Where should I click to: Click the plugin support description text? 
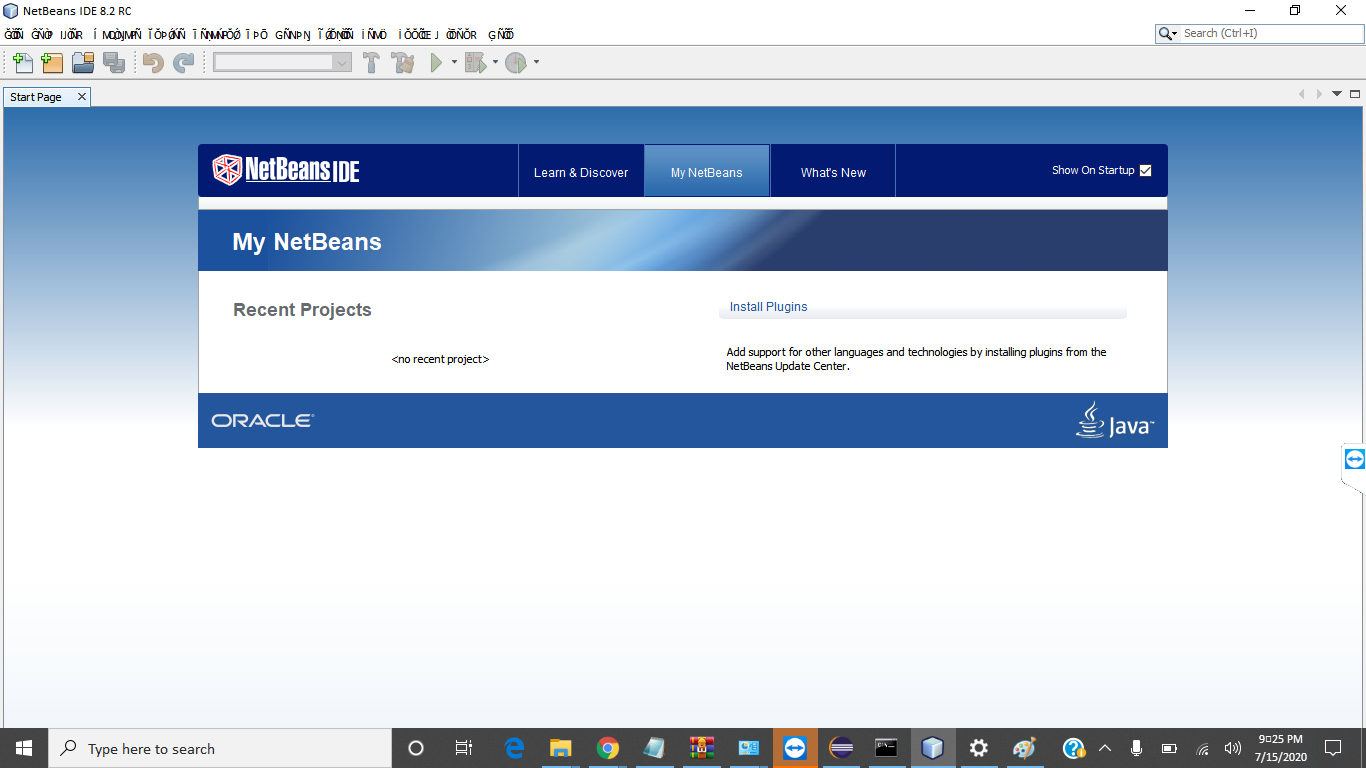pyautogui.click(x=916, y=359)
